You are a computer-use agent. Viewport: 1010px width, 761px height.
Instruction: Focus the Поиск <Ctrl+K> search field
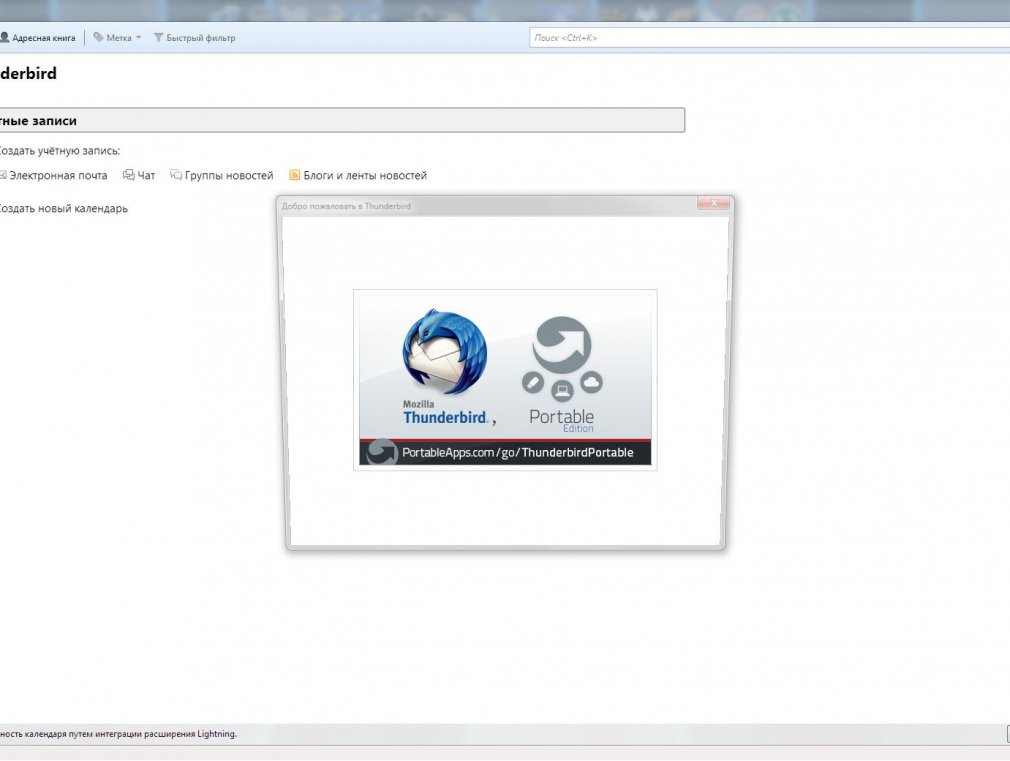click(x=769, y=38)
